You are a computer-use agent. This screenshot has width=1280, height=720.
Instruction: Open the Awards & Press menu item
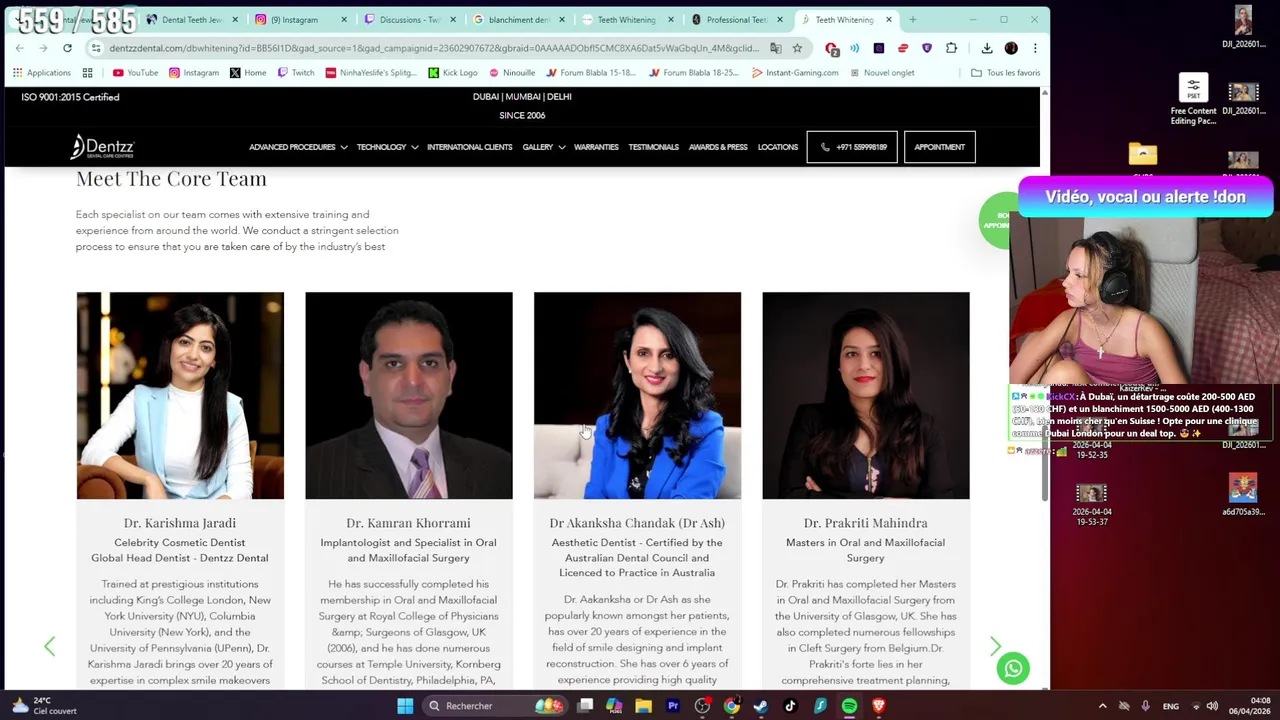[x=718, y=147]
